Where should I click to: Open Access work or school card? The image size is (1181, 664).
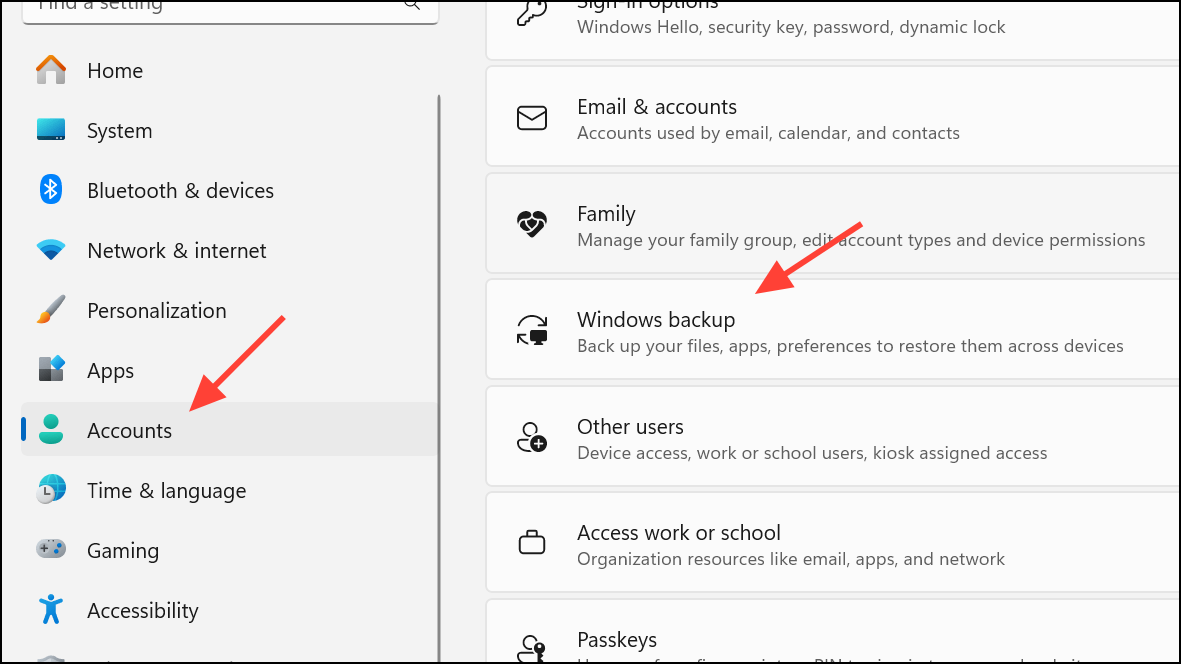click(833, 543)
